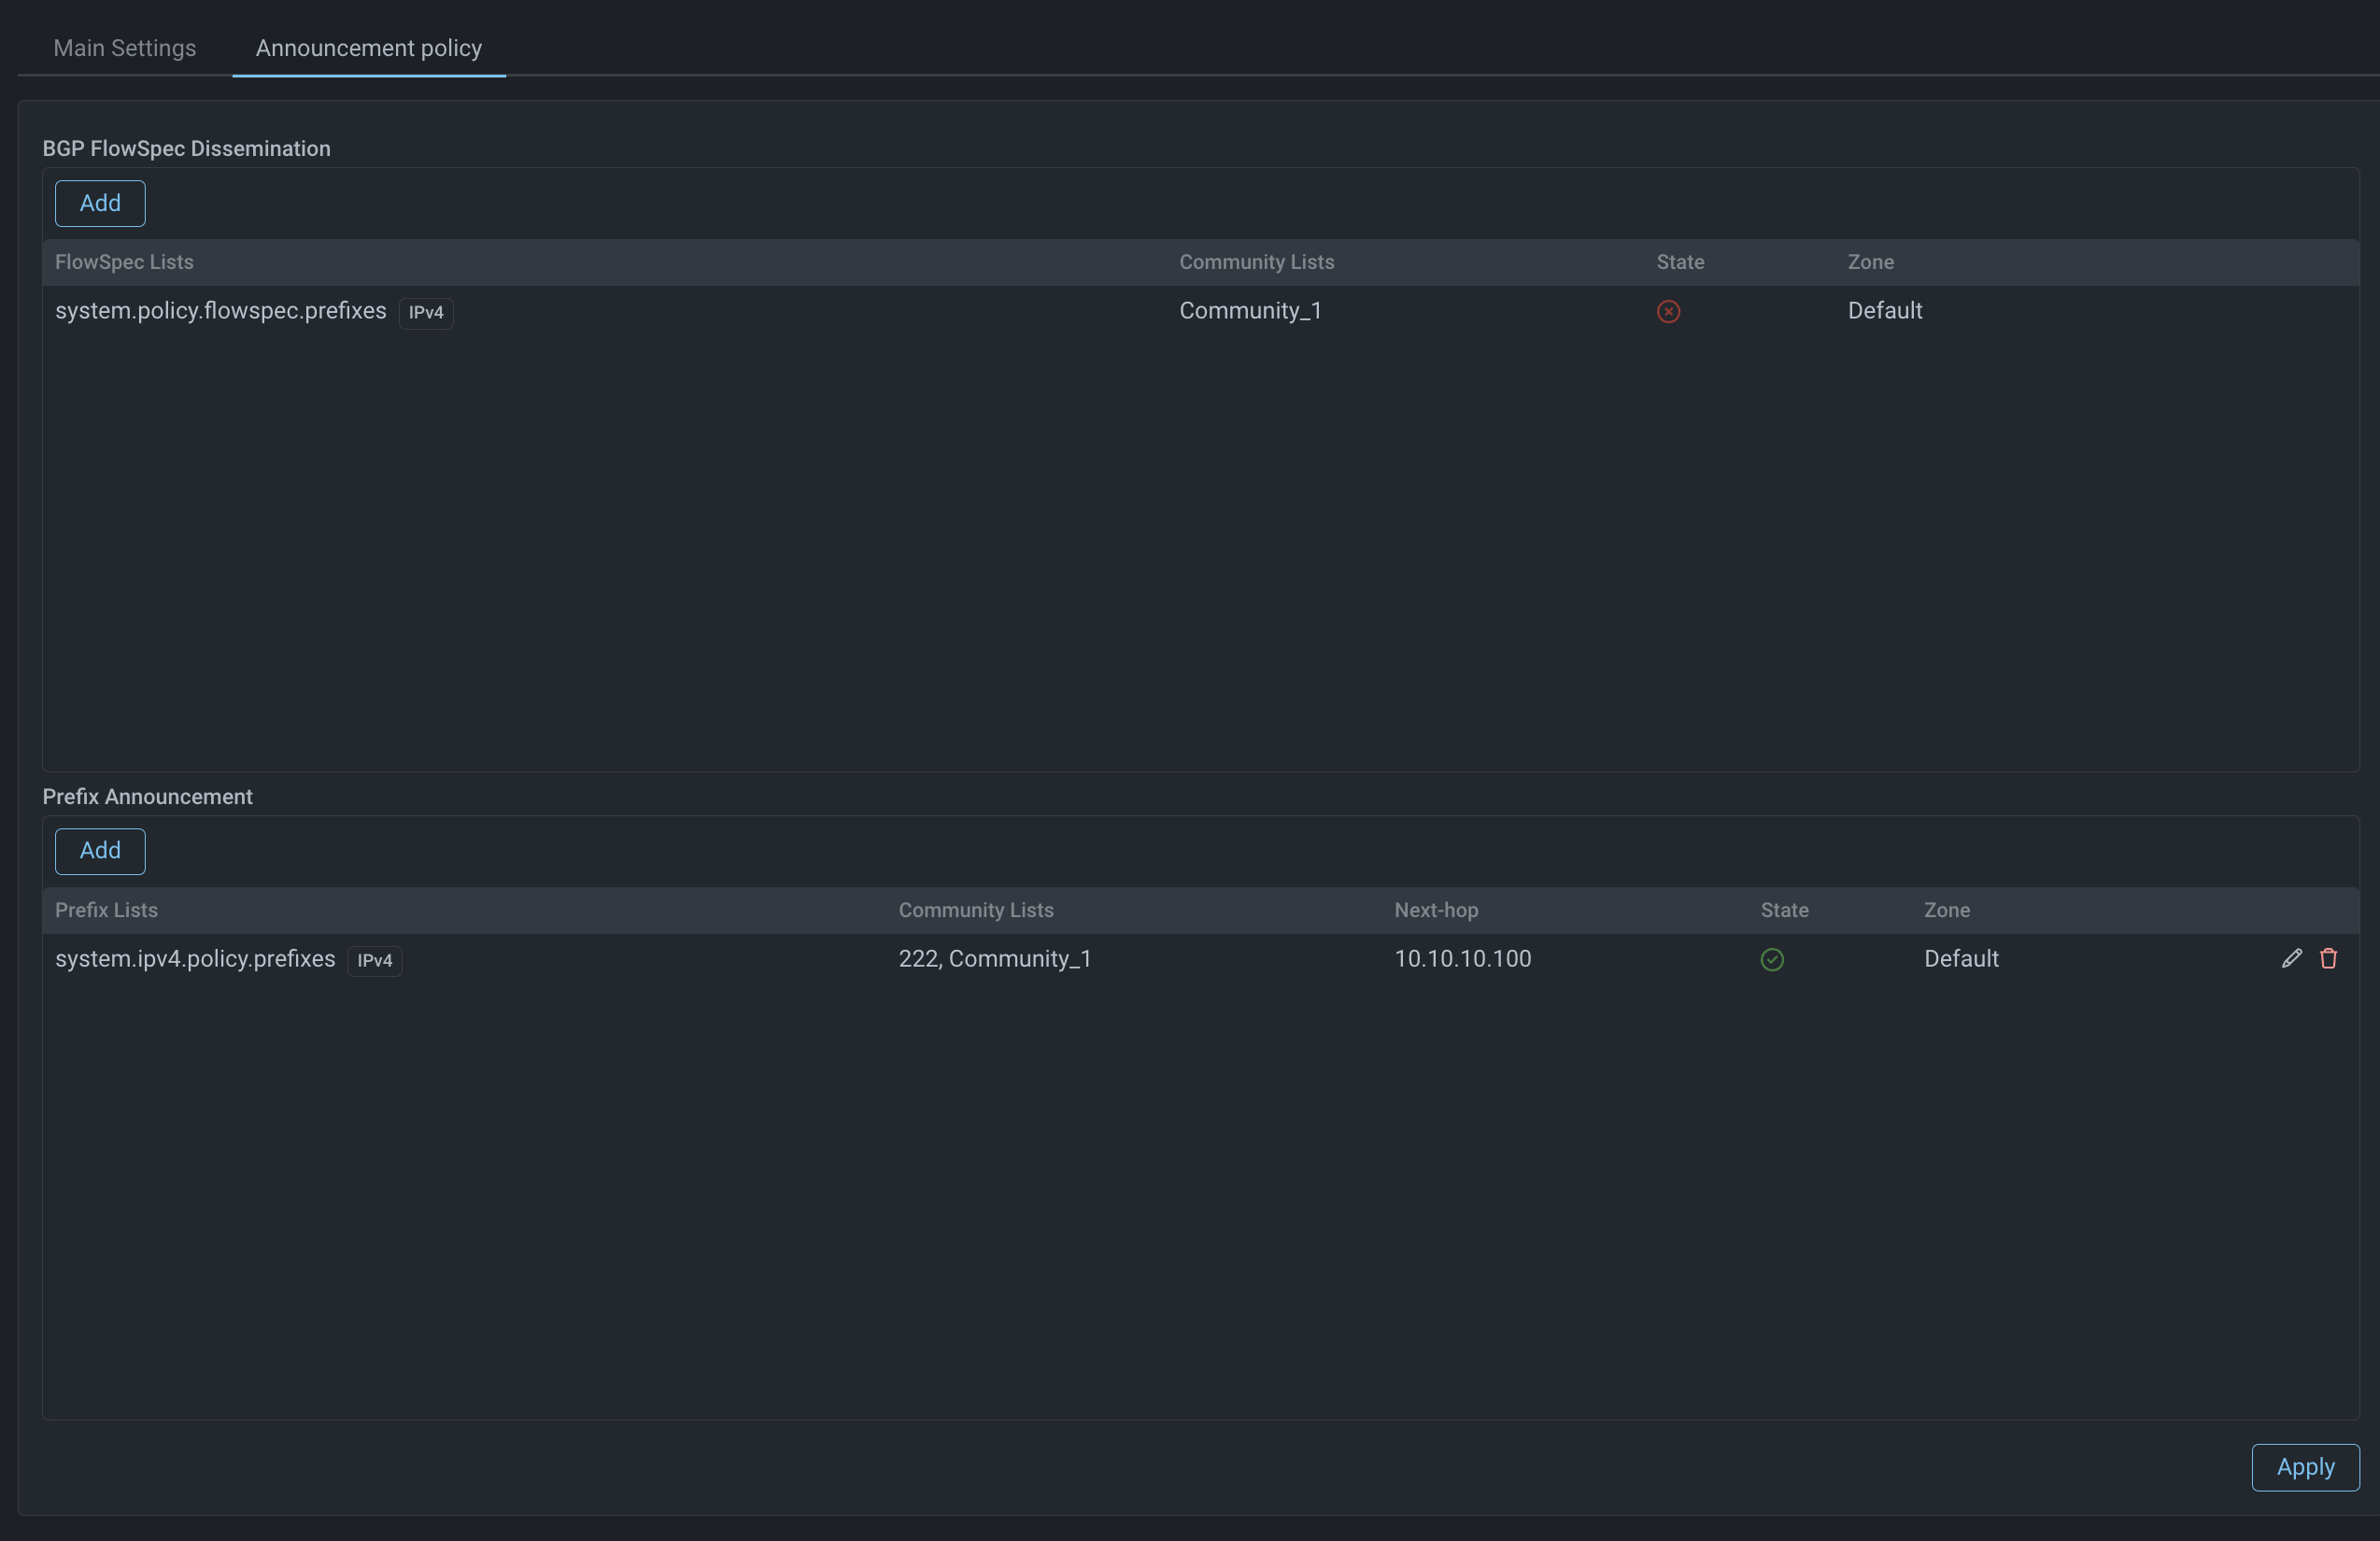The width and height of the screenshot is (2380, 1541).
Task: Click the red trash delete icon
Action: point(2328,958)
